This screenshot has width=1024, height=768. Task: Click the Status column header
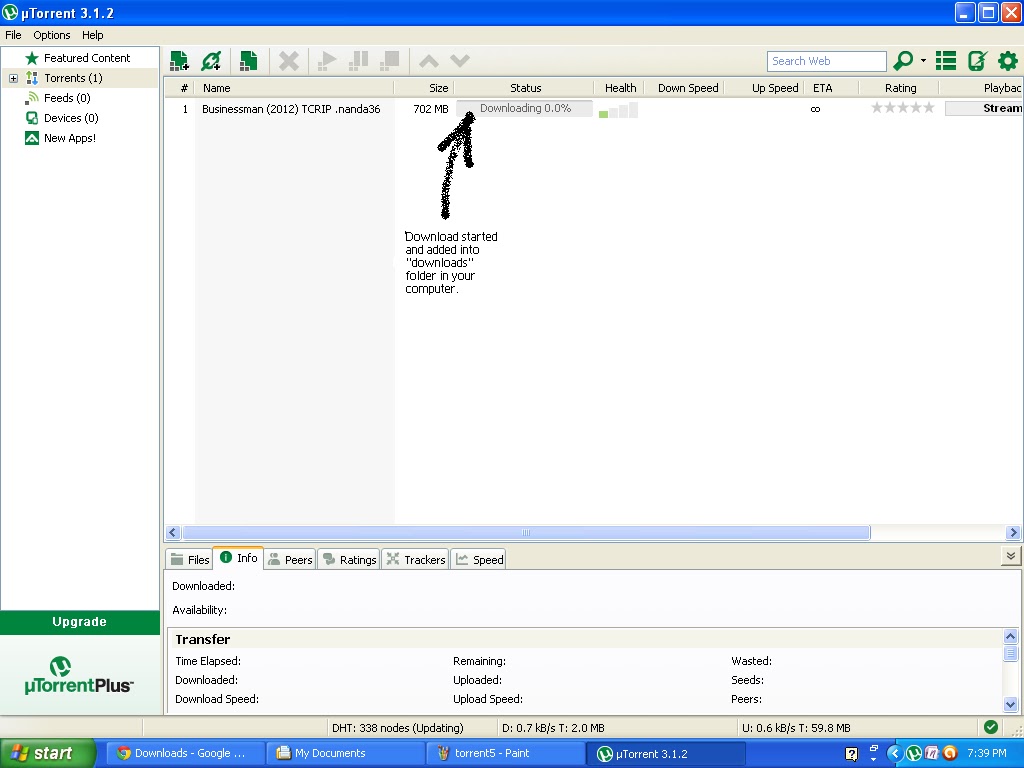click(x=524, y=88)
